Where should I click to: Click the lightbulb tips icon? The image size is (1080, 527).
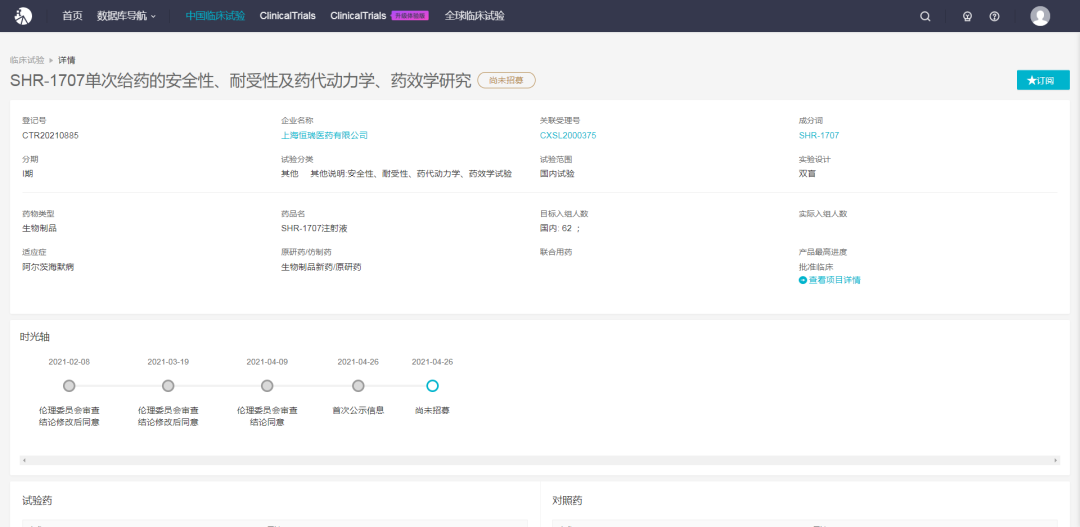pos(967,16)
